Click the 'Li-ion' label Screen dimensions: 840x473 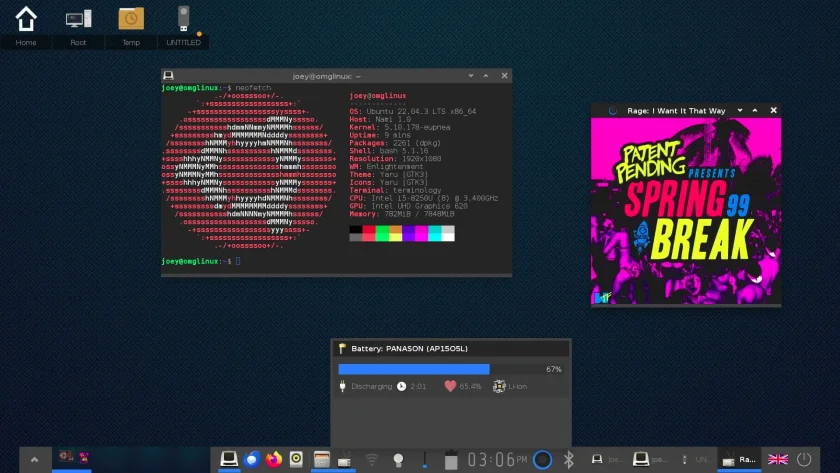518,386
